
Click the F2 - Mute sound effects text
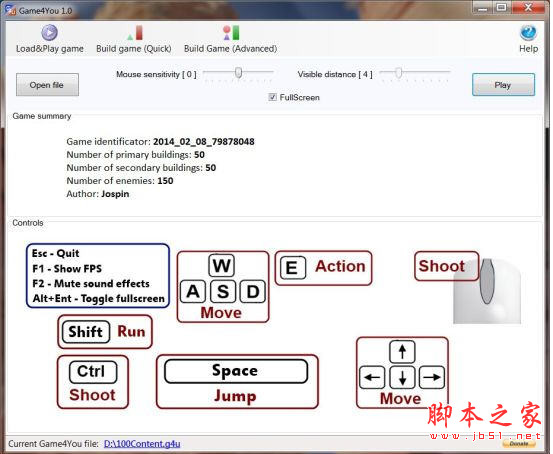91,283
